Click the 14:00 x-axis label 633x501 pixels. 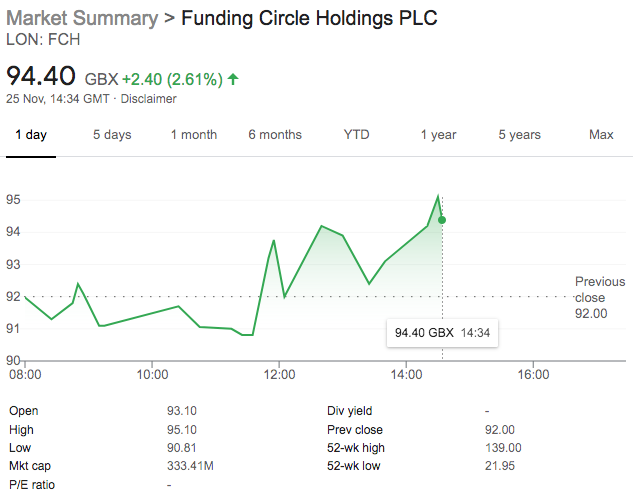(x=406, y=375)
